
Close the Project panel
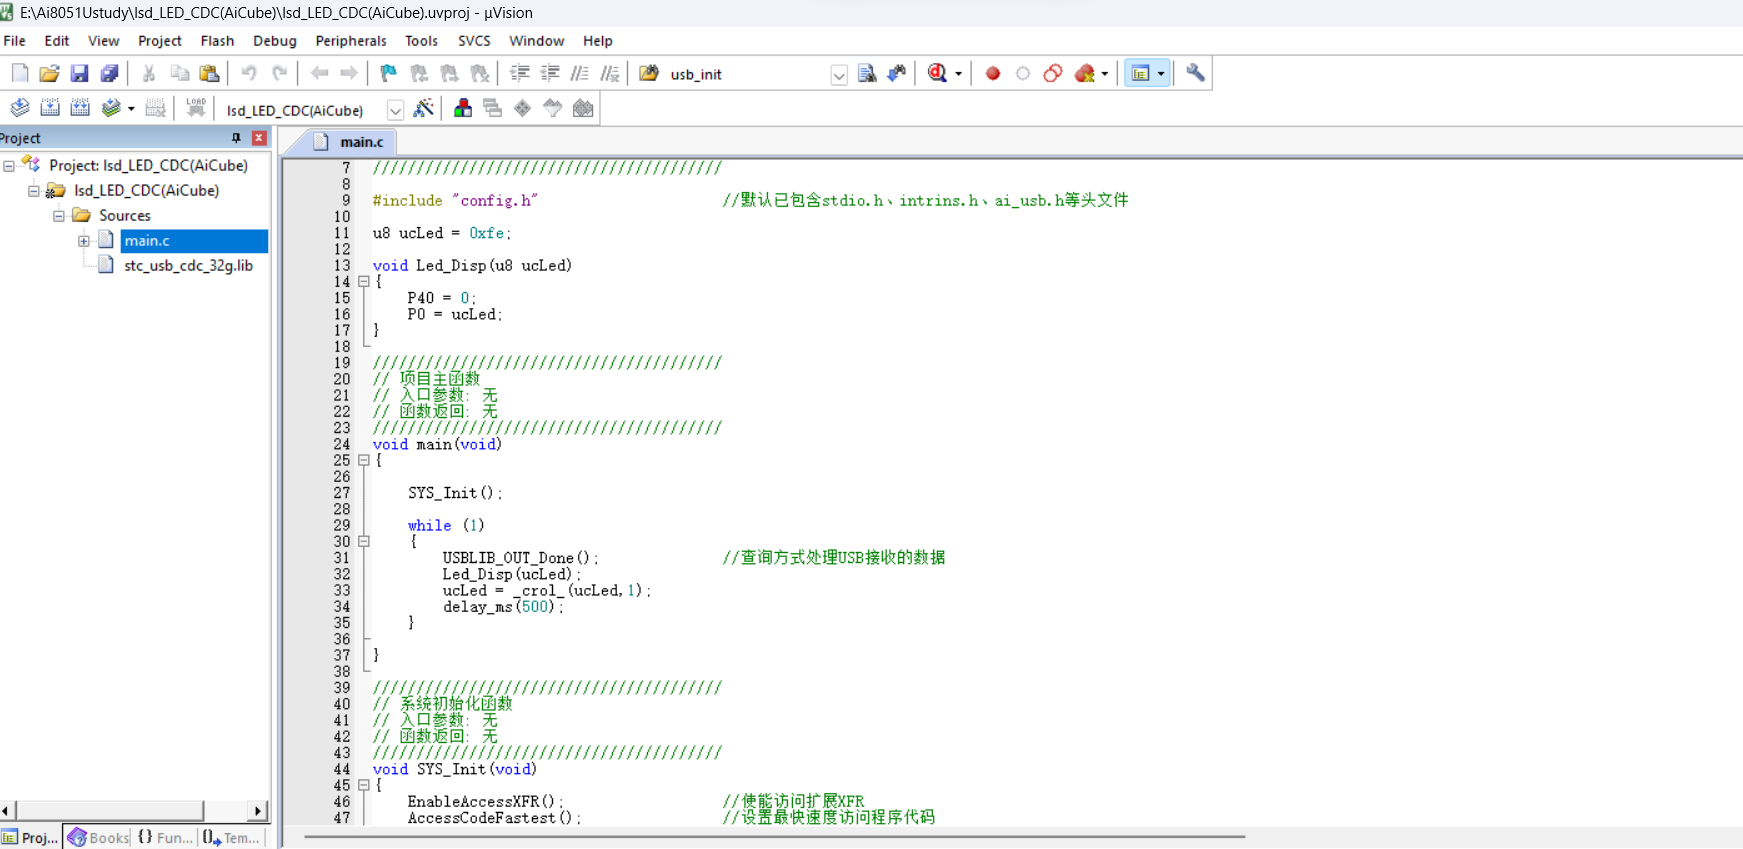[x=259, y=138]
